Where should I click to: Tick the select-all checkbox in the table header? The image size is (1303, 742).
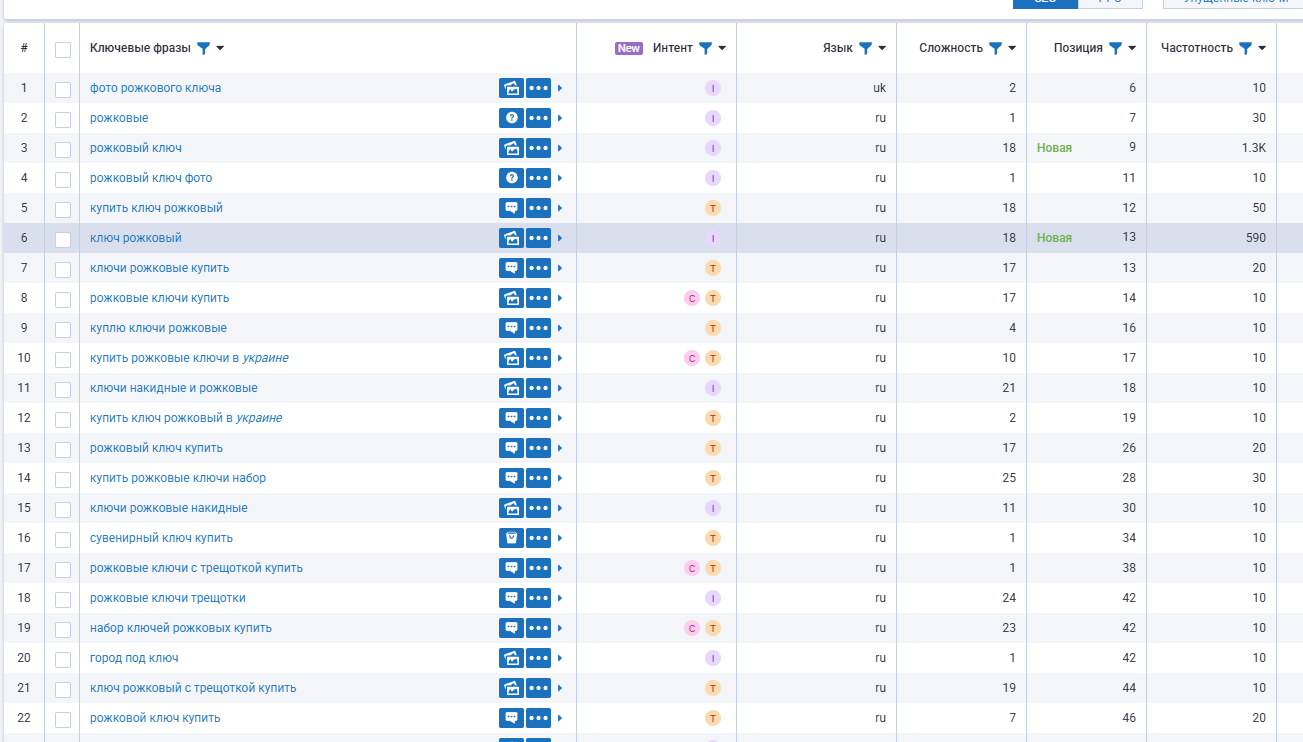[63, 49]
